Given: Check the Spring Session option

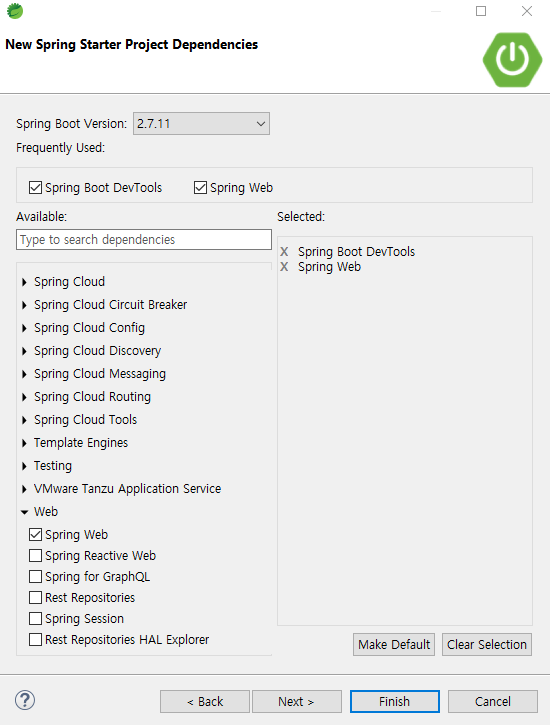Looking at the screenshot, I should pos(36,619).
